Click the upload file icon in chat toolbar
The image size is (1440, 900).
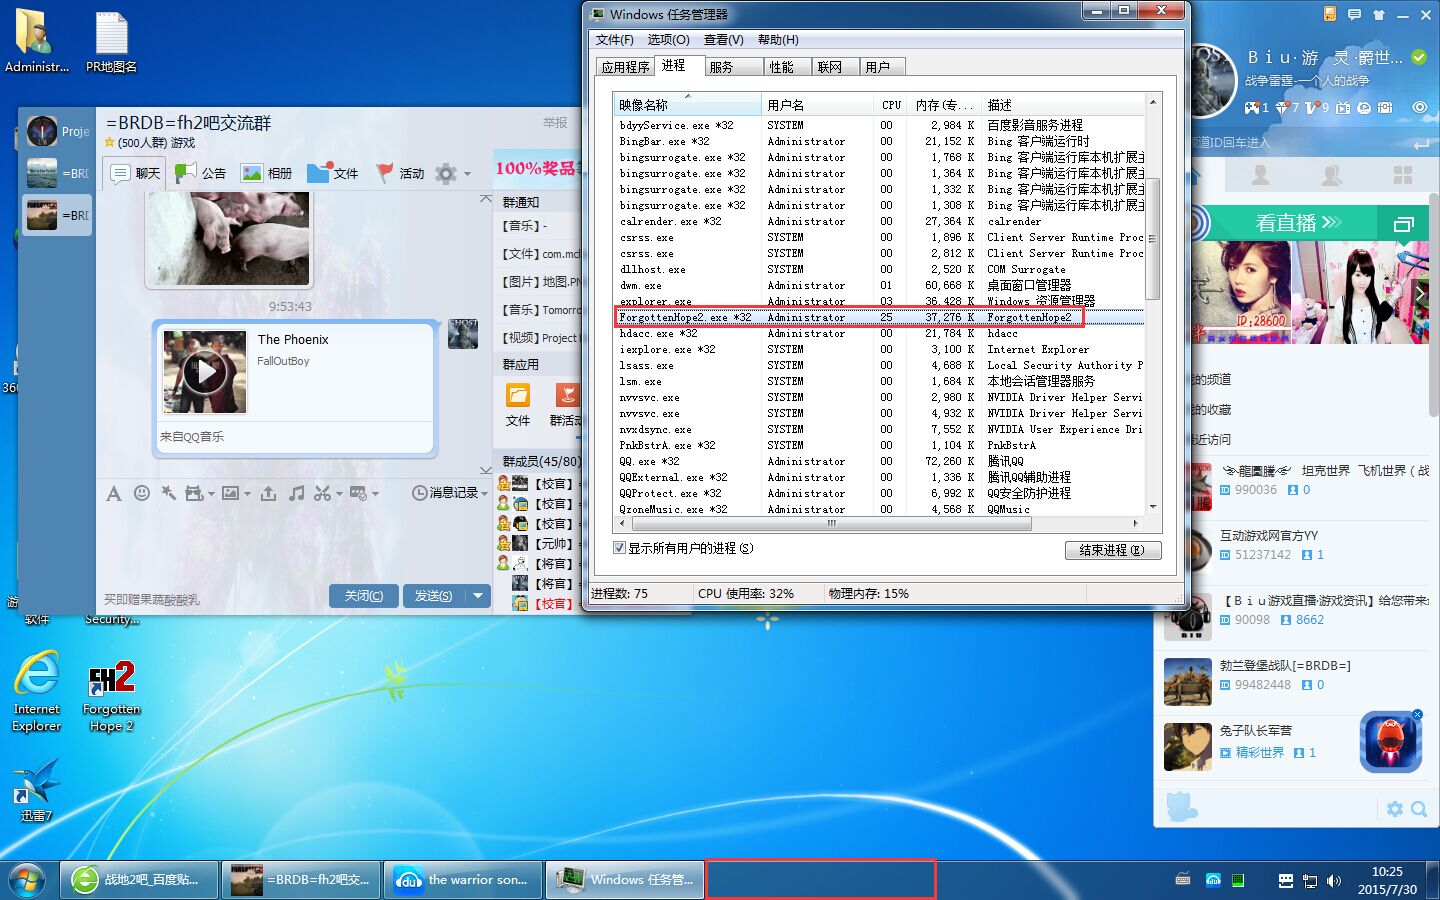(x=268, y=493)
